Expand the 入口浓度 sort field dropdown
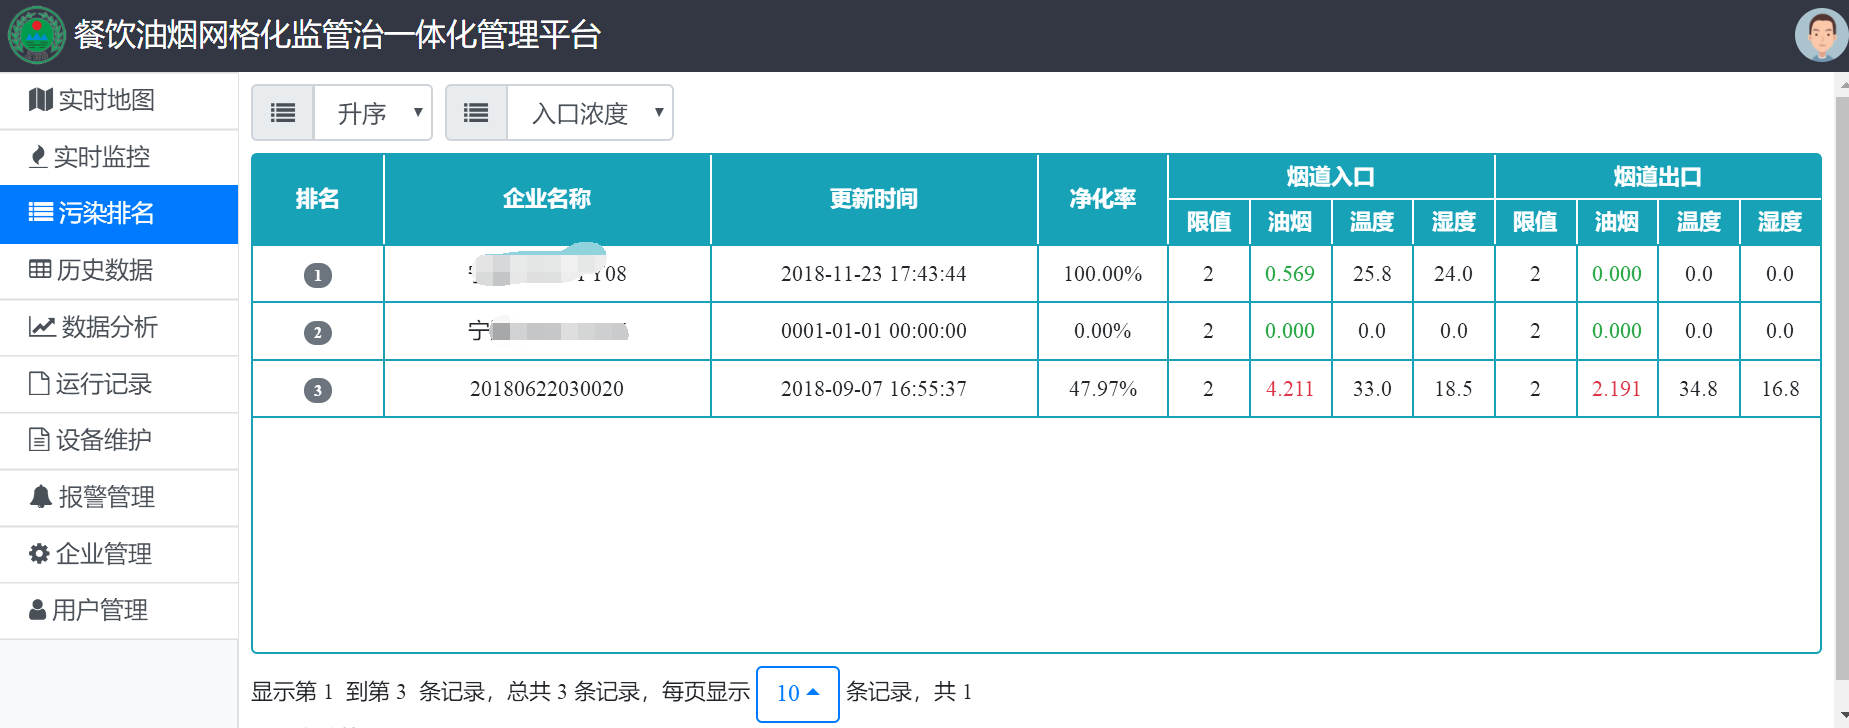This screenshot has height=728, width=1849. (x=590, y=113)
